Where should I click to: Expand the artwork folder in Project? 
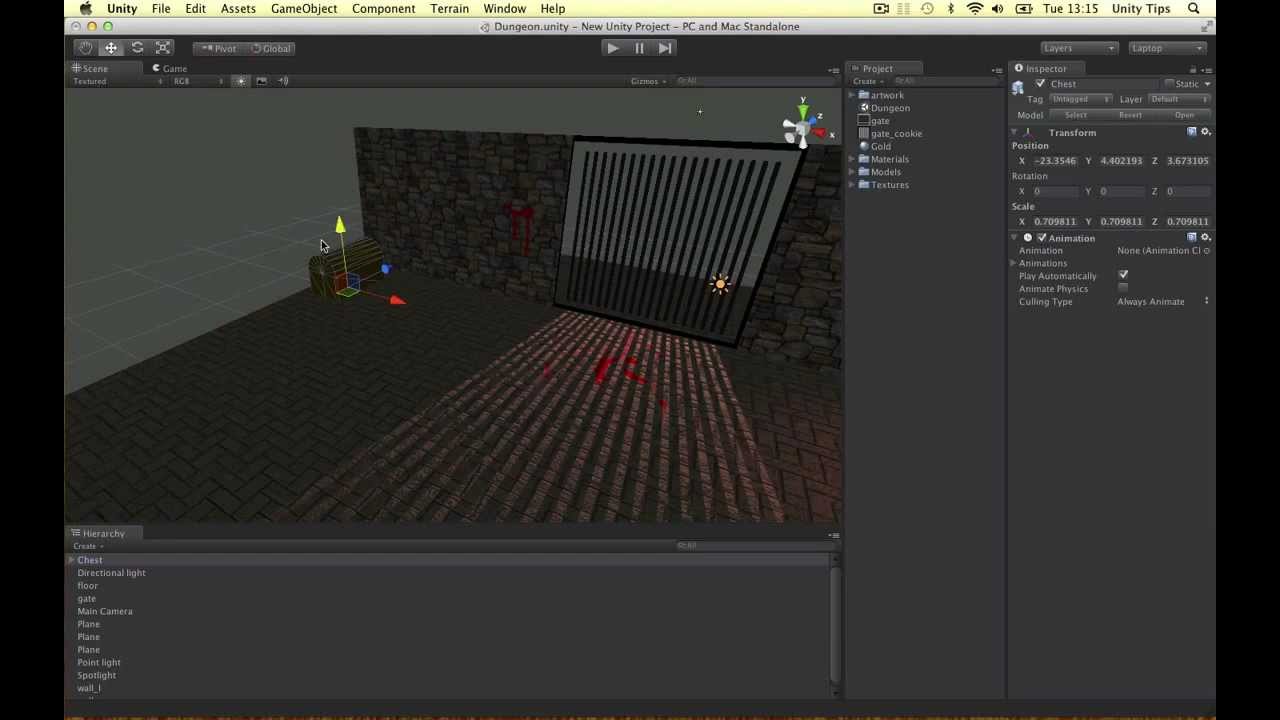tap(852, 95)
